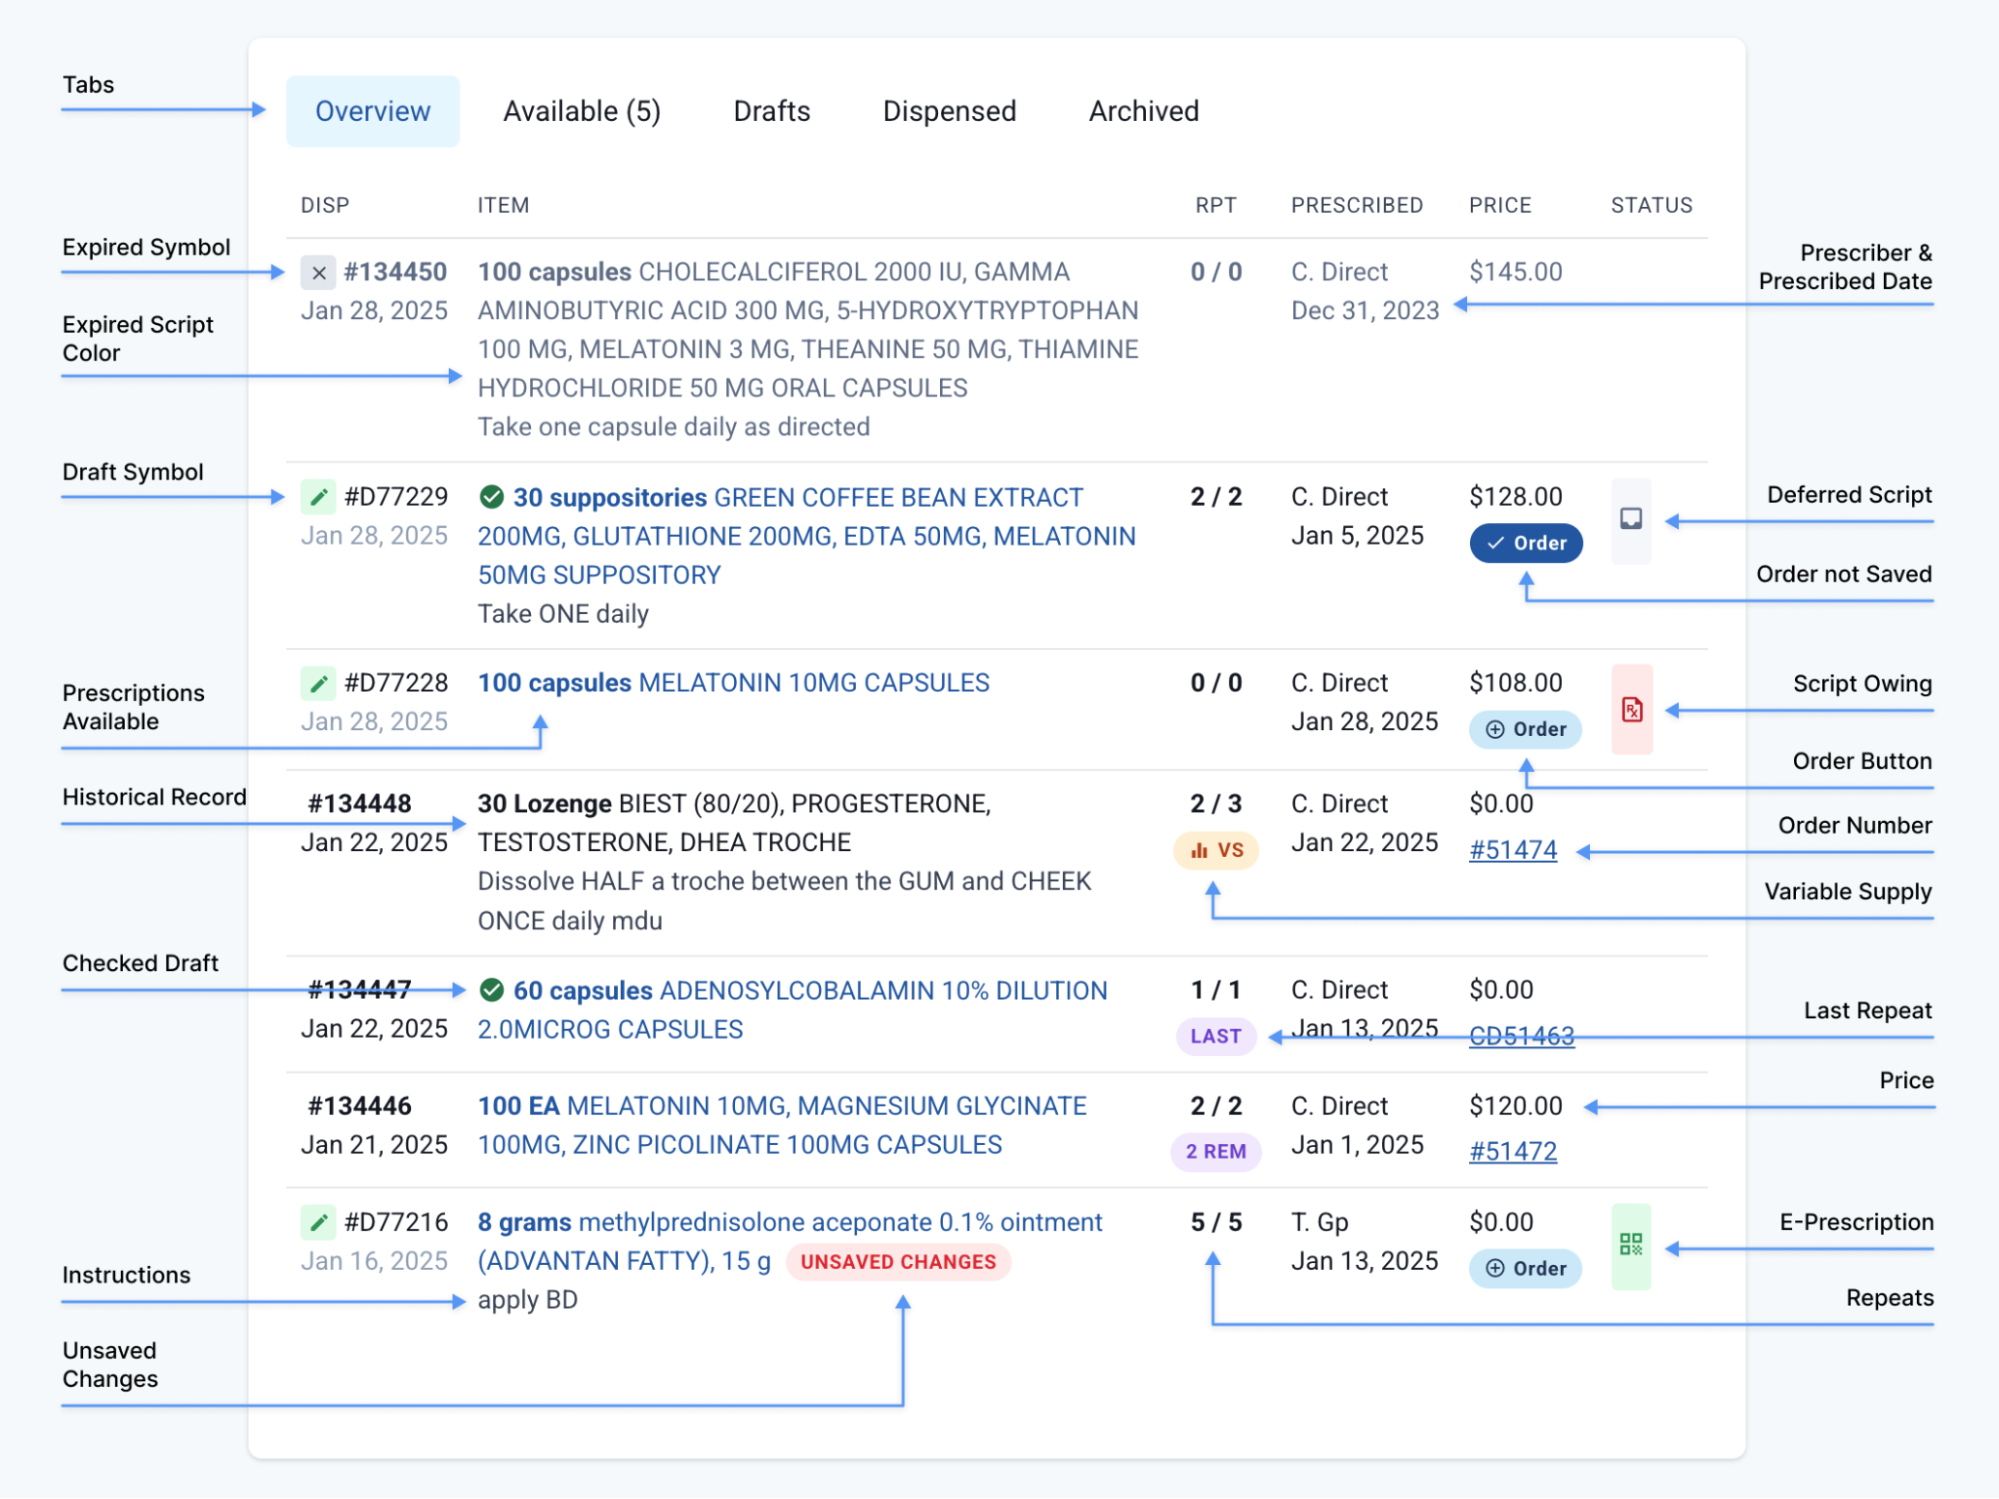
Task: Select the Drafts tab
Action: tap(770, 111)
